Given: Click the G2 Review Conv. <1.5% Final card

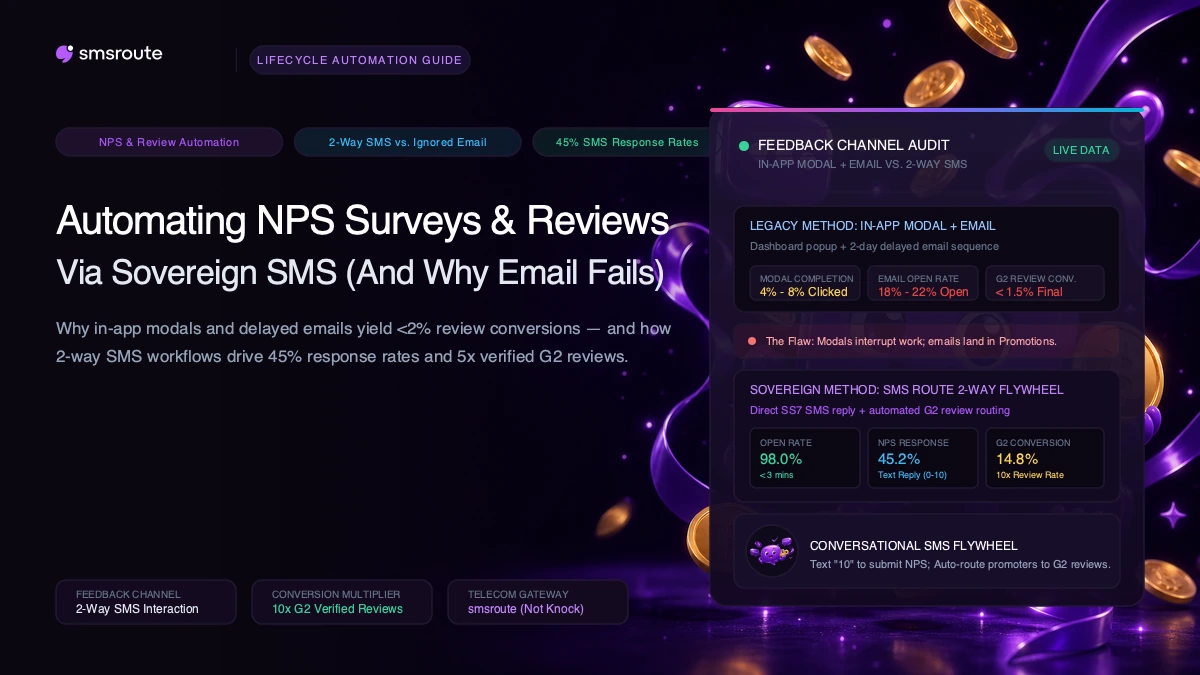Looking at the screenshot, I should coord(1044,284).
